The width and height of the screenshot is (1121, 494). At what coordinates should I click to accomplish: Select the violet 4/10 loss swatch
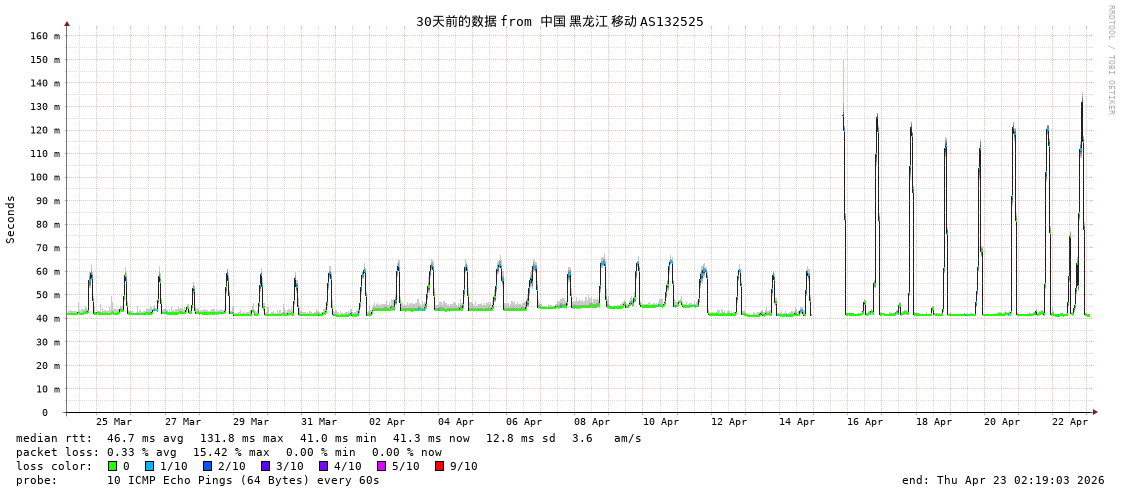click(323, 466)
